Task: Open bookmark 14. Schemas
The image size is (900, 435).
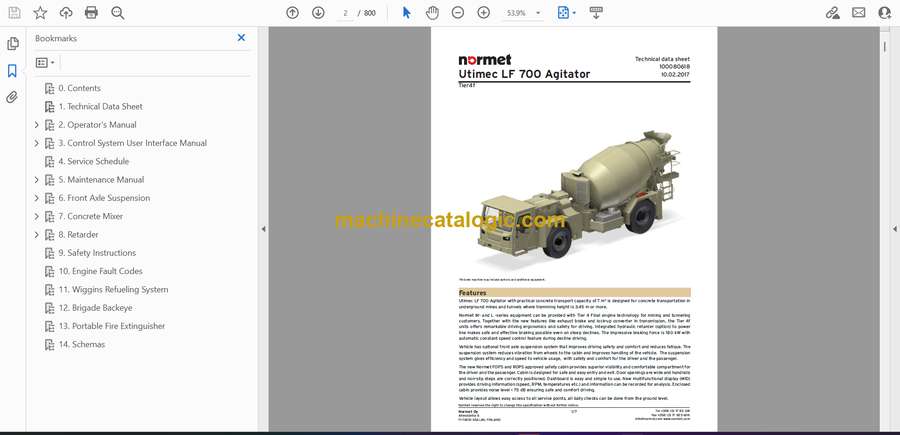Action: [x=82, y=344]
